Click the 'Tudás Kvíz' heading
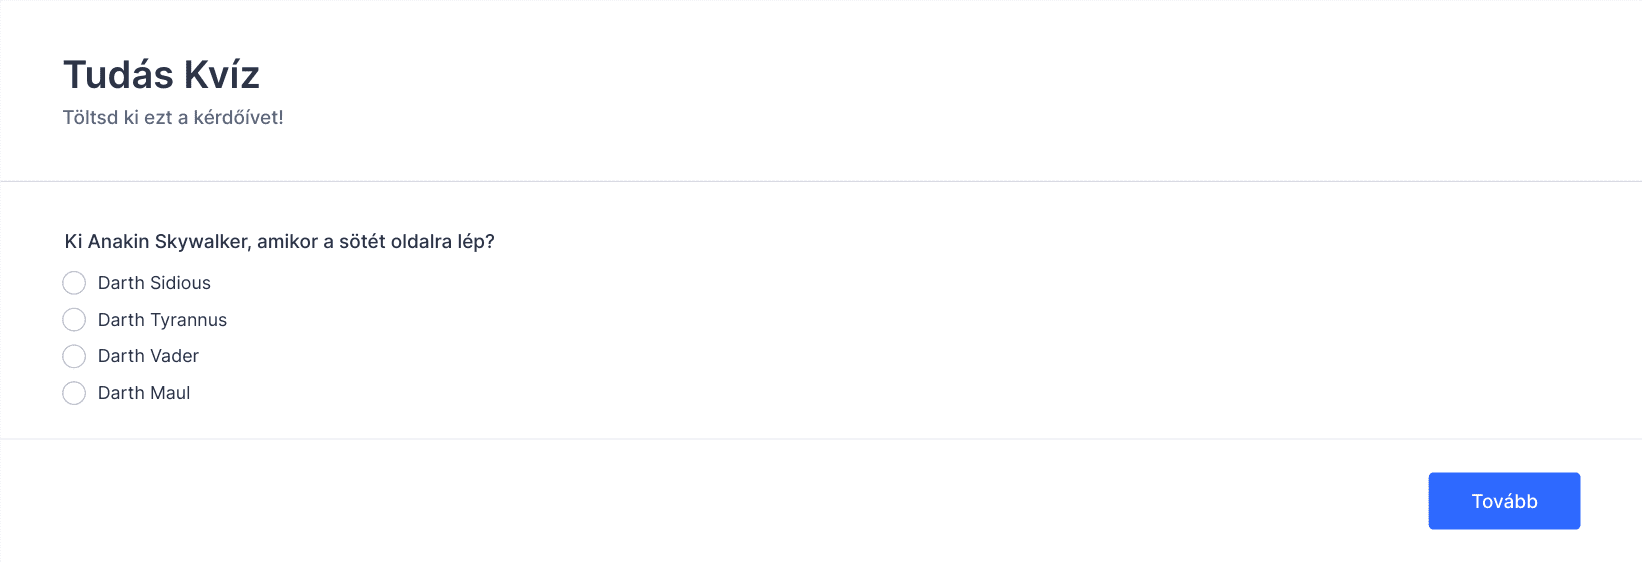Image resolution: width=1642 pixels, height=562 pixels. click(162, 75)
